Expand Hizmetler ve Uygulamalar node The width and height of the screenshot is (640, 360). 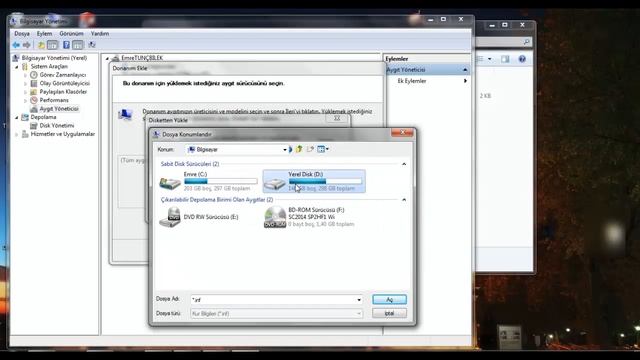point(17,134)
